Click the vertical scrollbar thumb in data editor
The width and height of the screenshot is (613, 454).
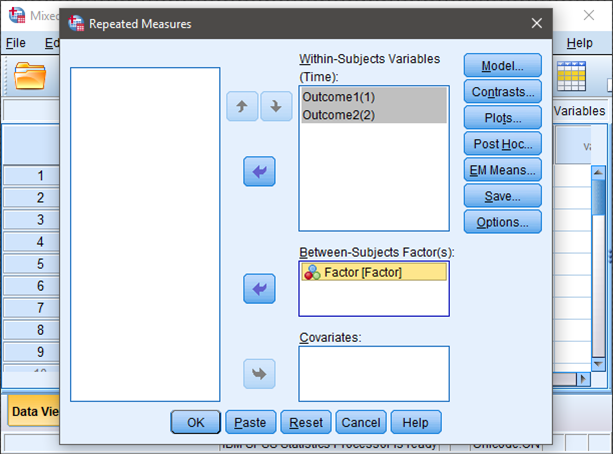pos(598,197)
